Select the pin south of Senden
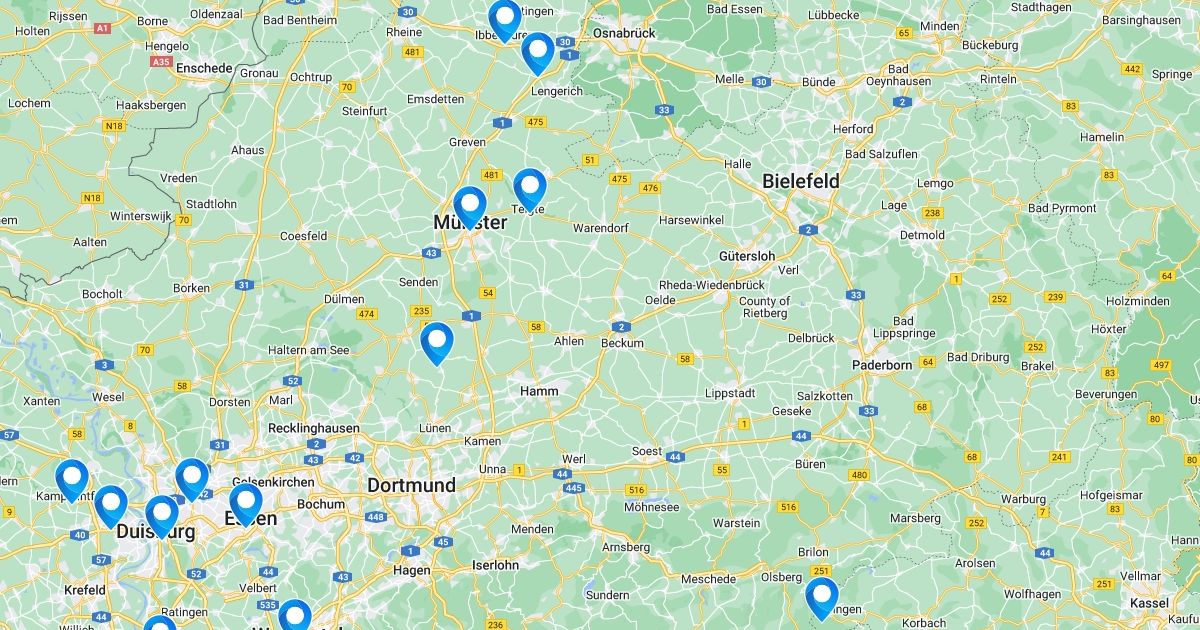This screenshot has width=1200, height=630. 437,344
